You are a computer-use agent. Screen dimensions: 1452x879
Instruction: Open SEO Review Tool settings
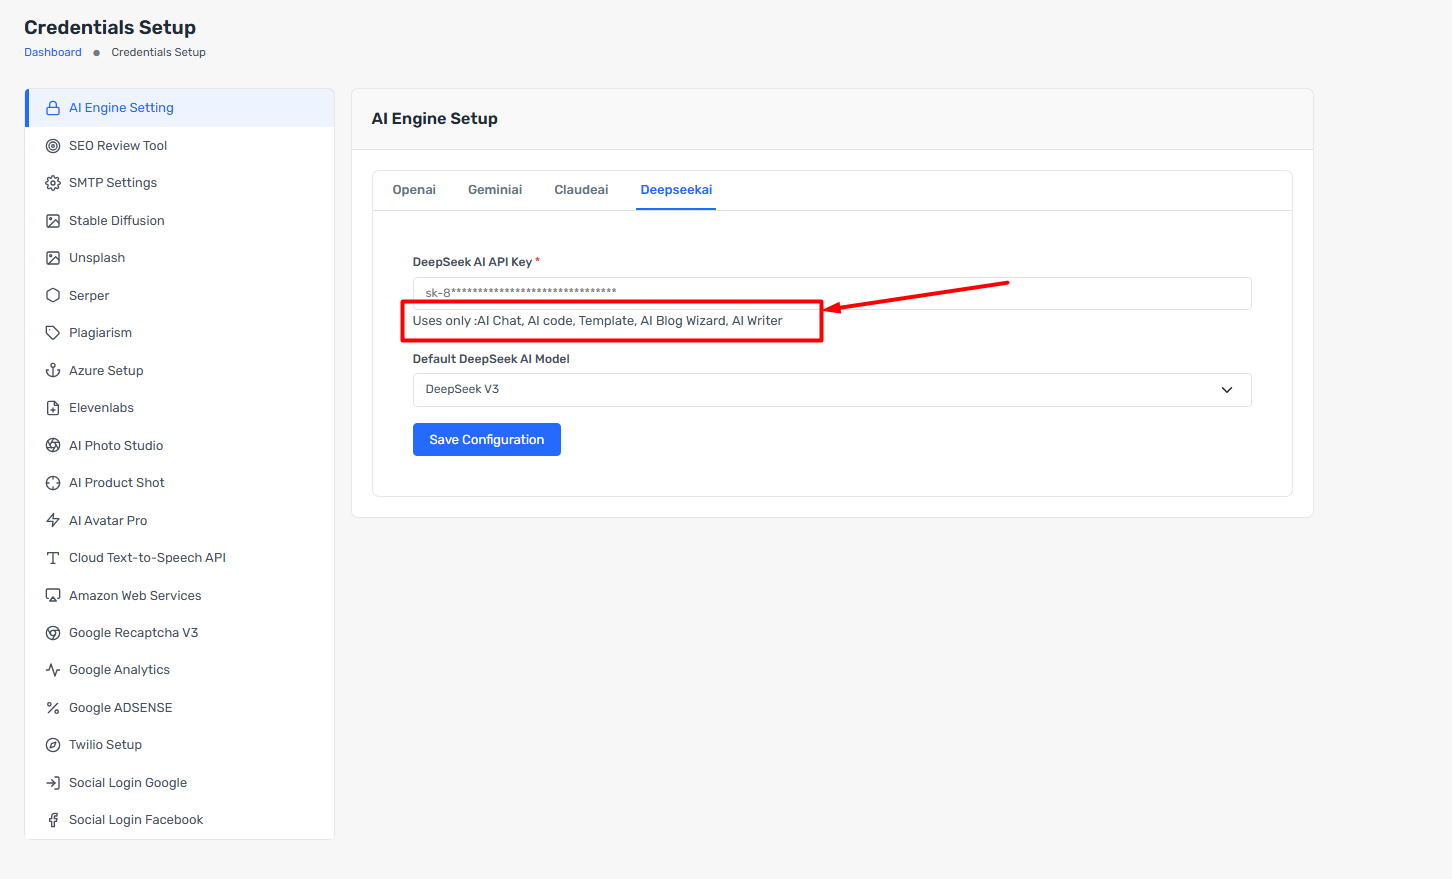point(180,146)
